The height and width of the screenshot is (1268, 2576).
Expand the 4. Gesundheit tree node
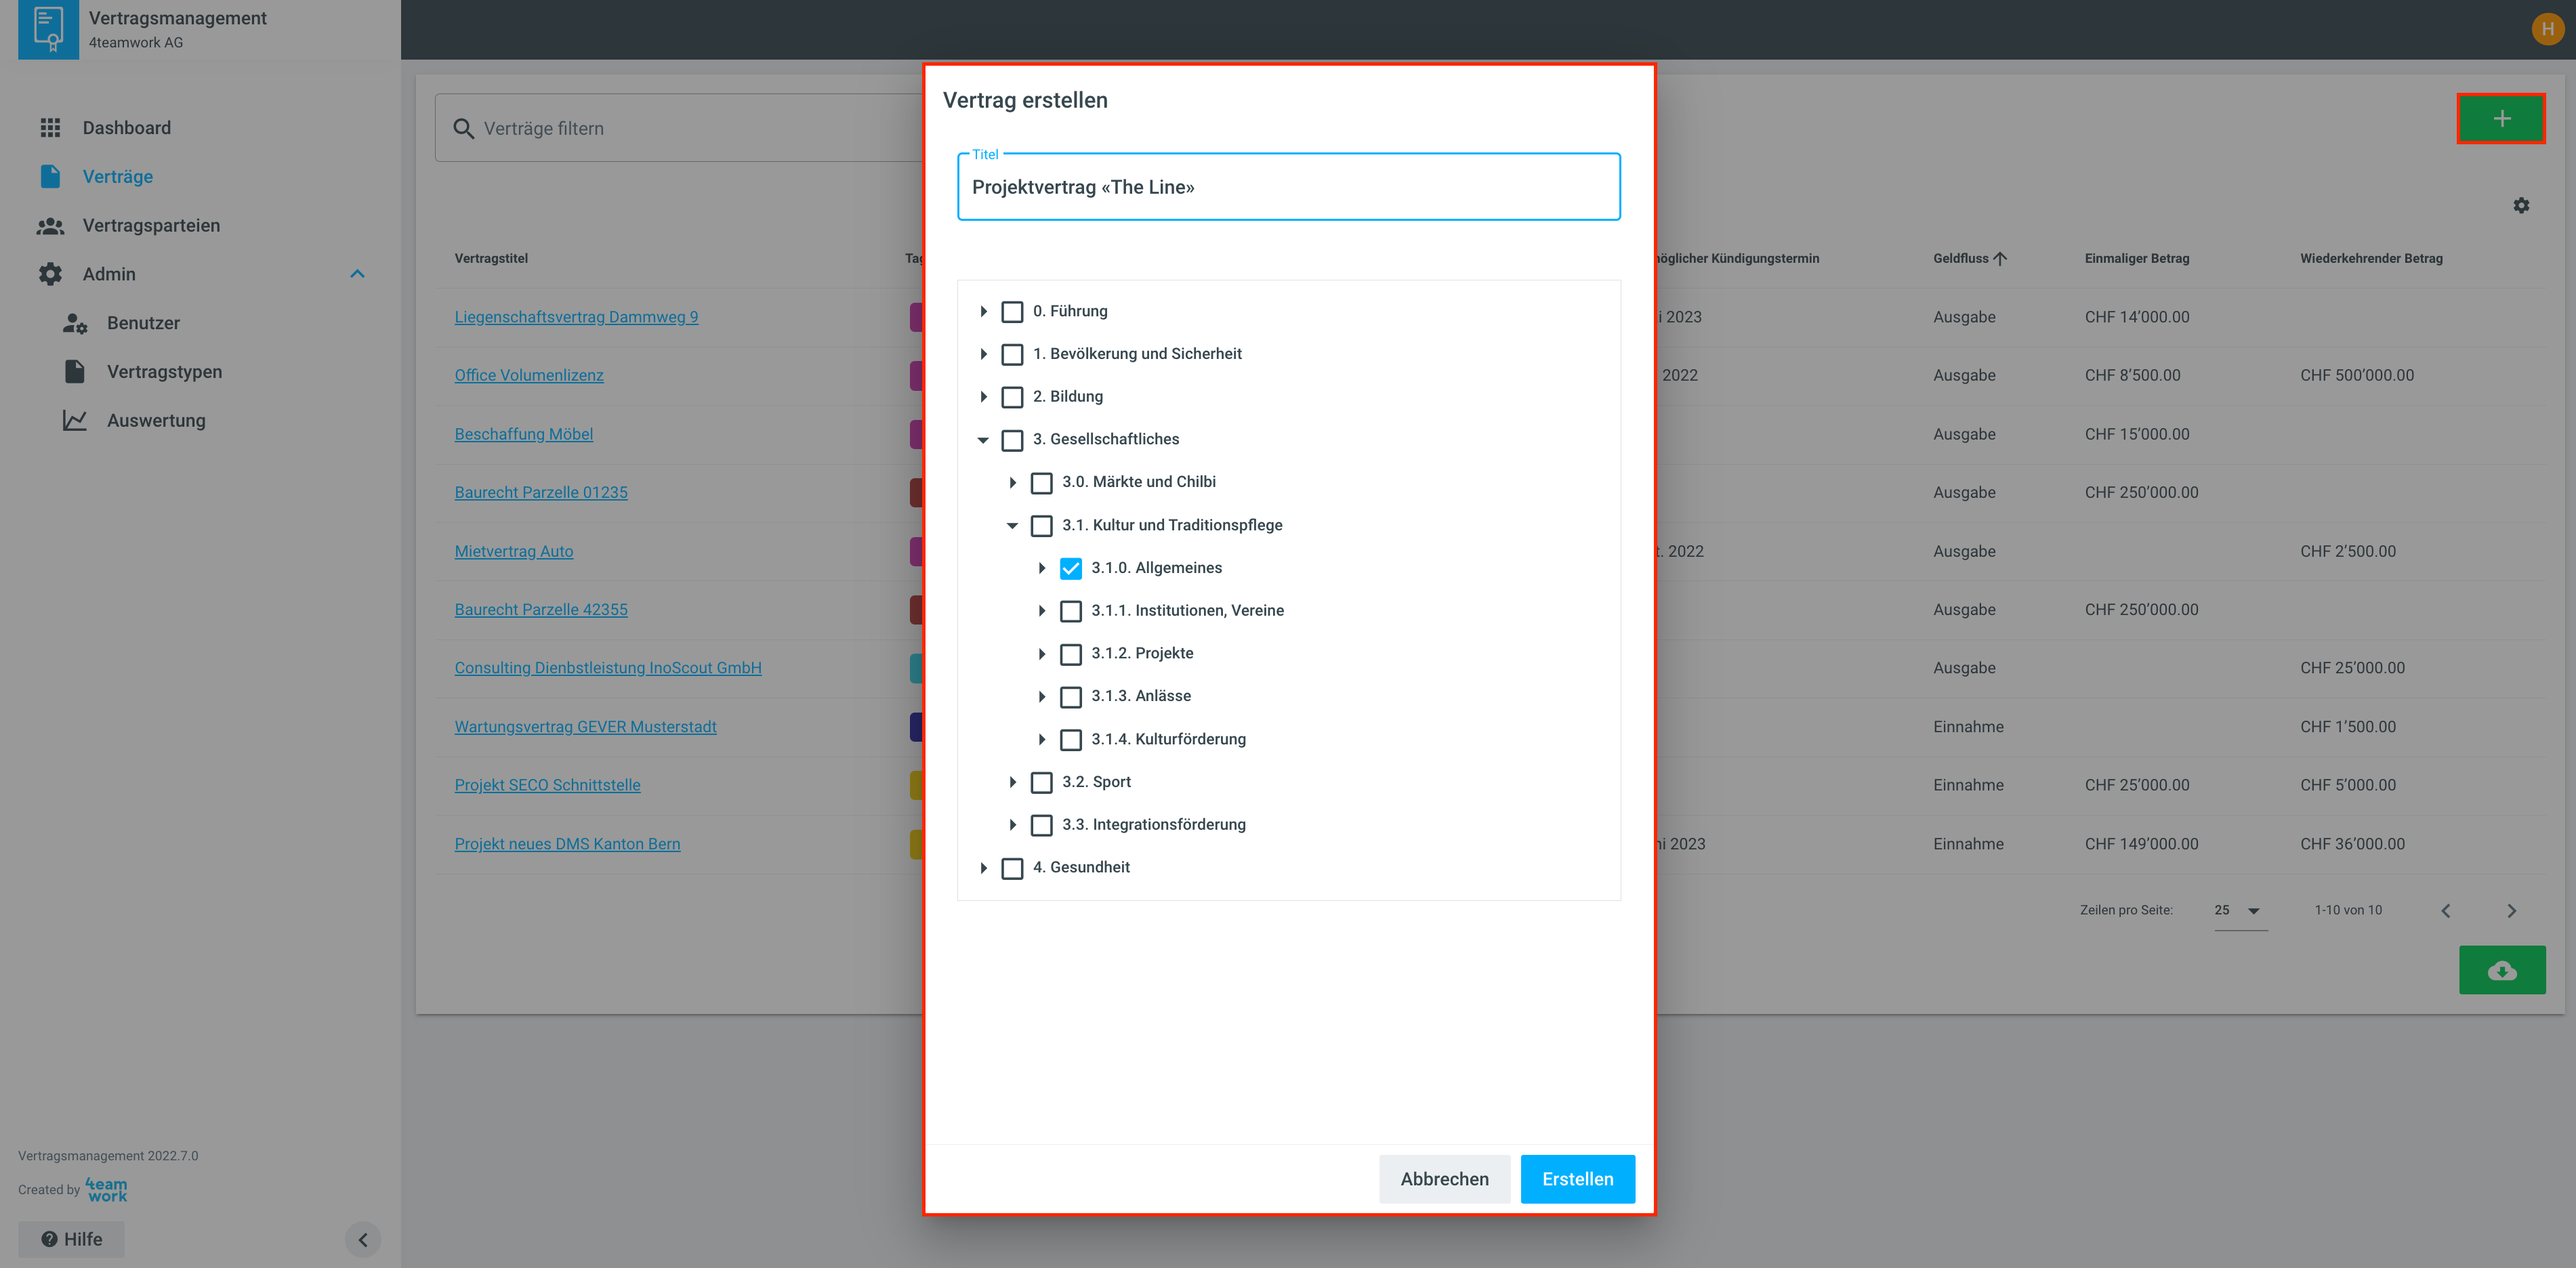click(x=983, y=868)
